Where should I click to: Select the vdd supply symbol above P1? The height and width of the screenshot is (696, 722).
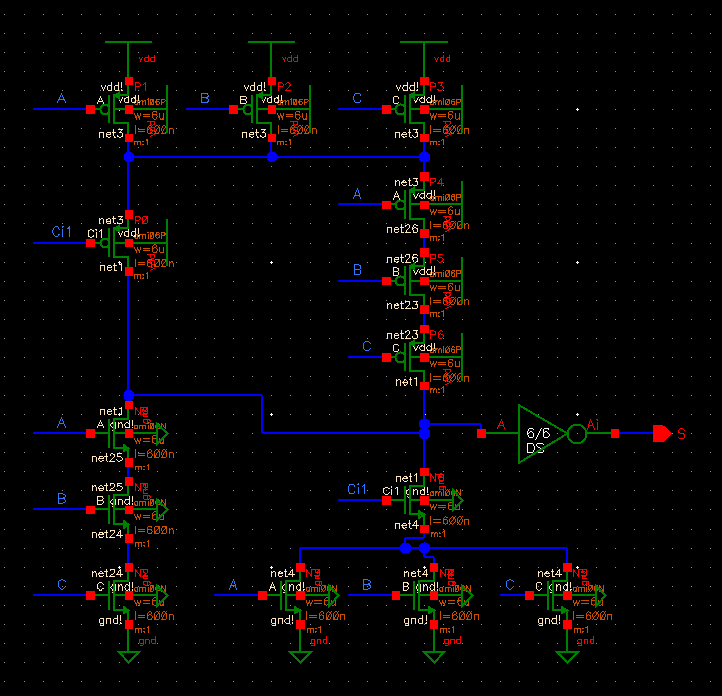pos(128,60)
